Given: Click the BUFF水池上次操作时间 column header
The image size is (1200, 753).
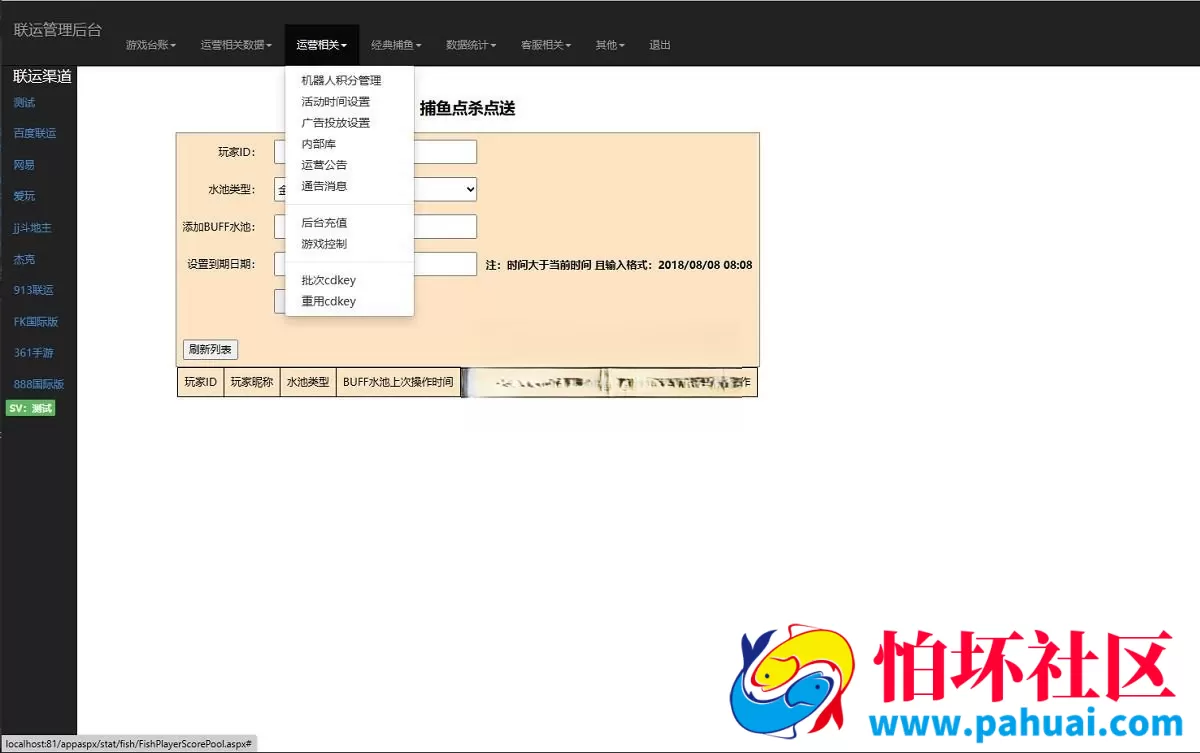Looking at the screenshot, I should pyautogui.click(x=398, y=382).
